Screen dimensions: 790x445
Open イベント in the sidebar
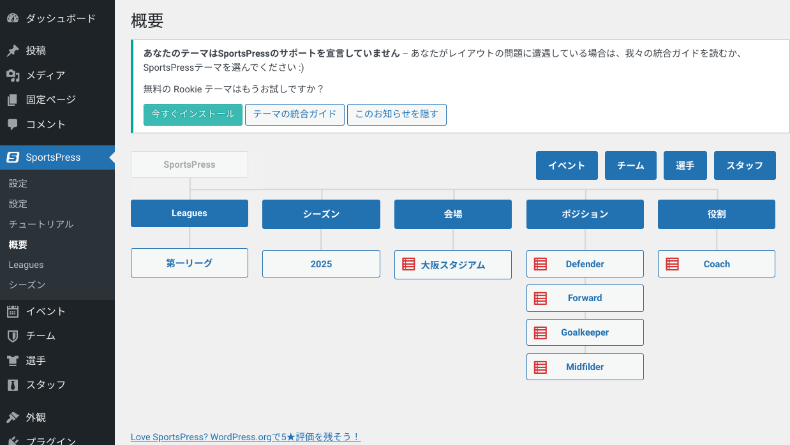tap(57, 311)
